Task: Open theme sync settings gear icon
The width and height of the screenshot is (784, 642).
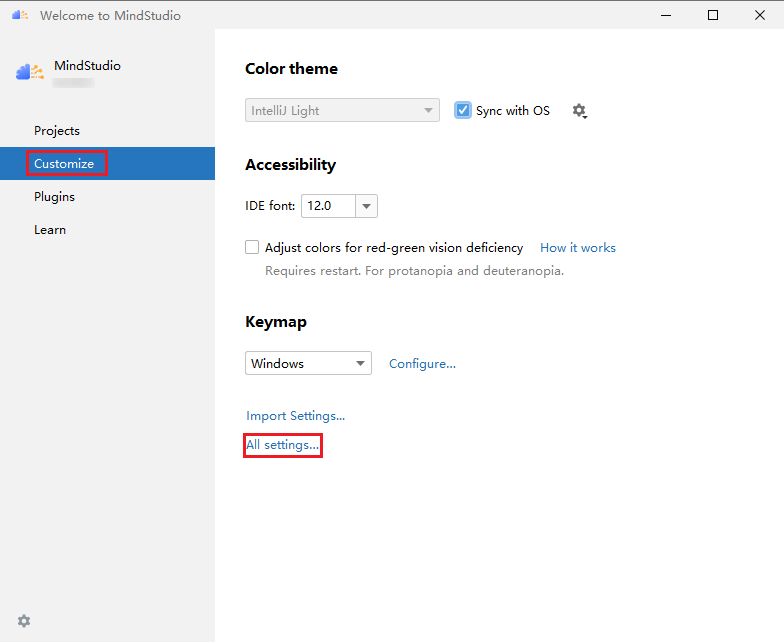Action: pyautogui.click(x=580, y=110)
